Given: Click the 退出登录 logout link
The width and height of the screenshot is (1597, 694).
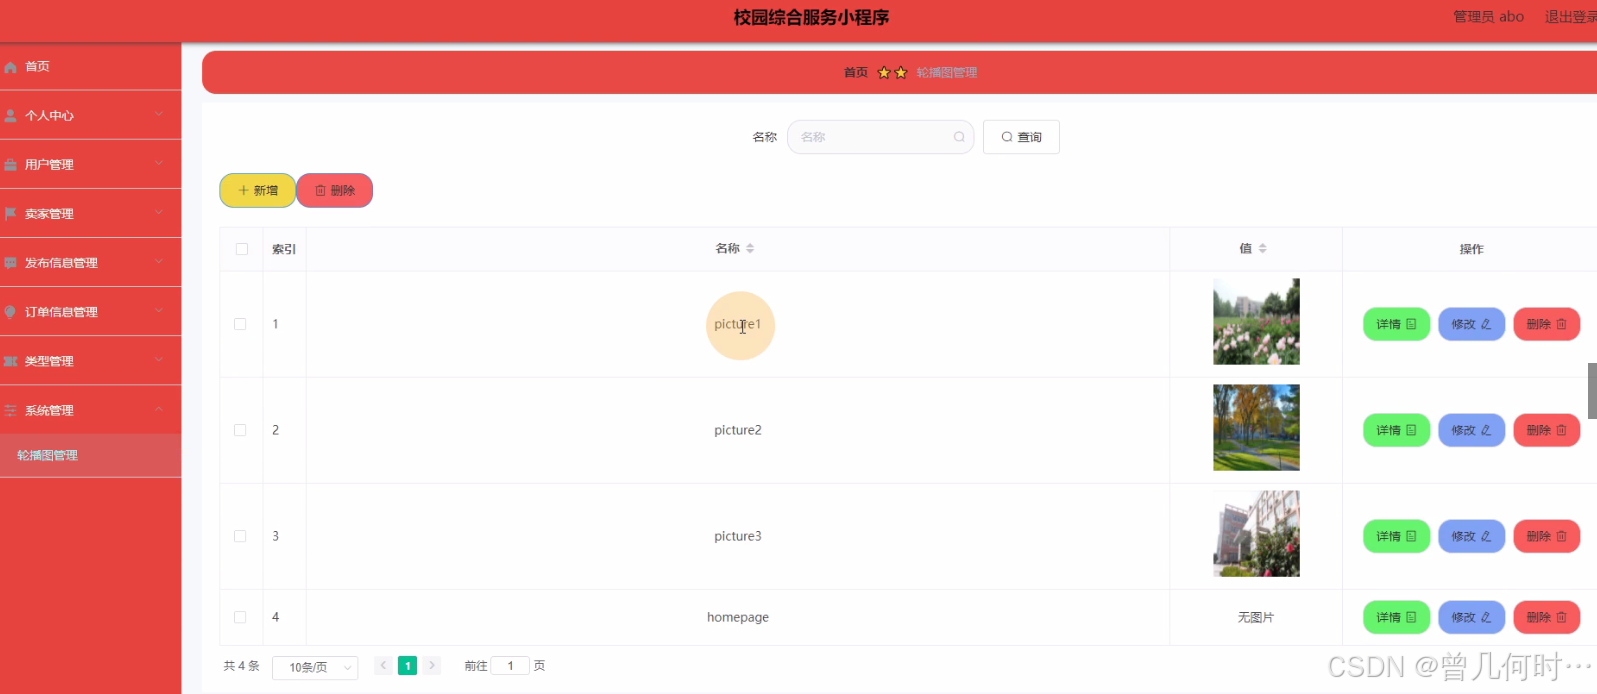Looking at the screenshot, I should (x=1570, y=17).
